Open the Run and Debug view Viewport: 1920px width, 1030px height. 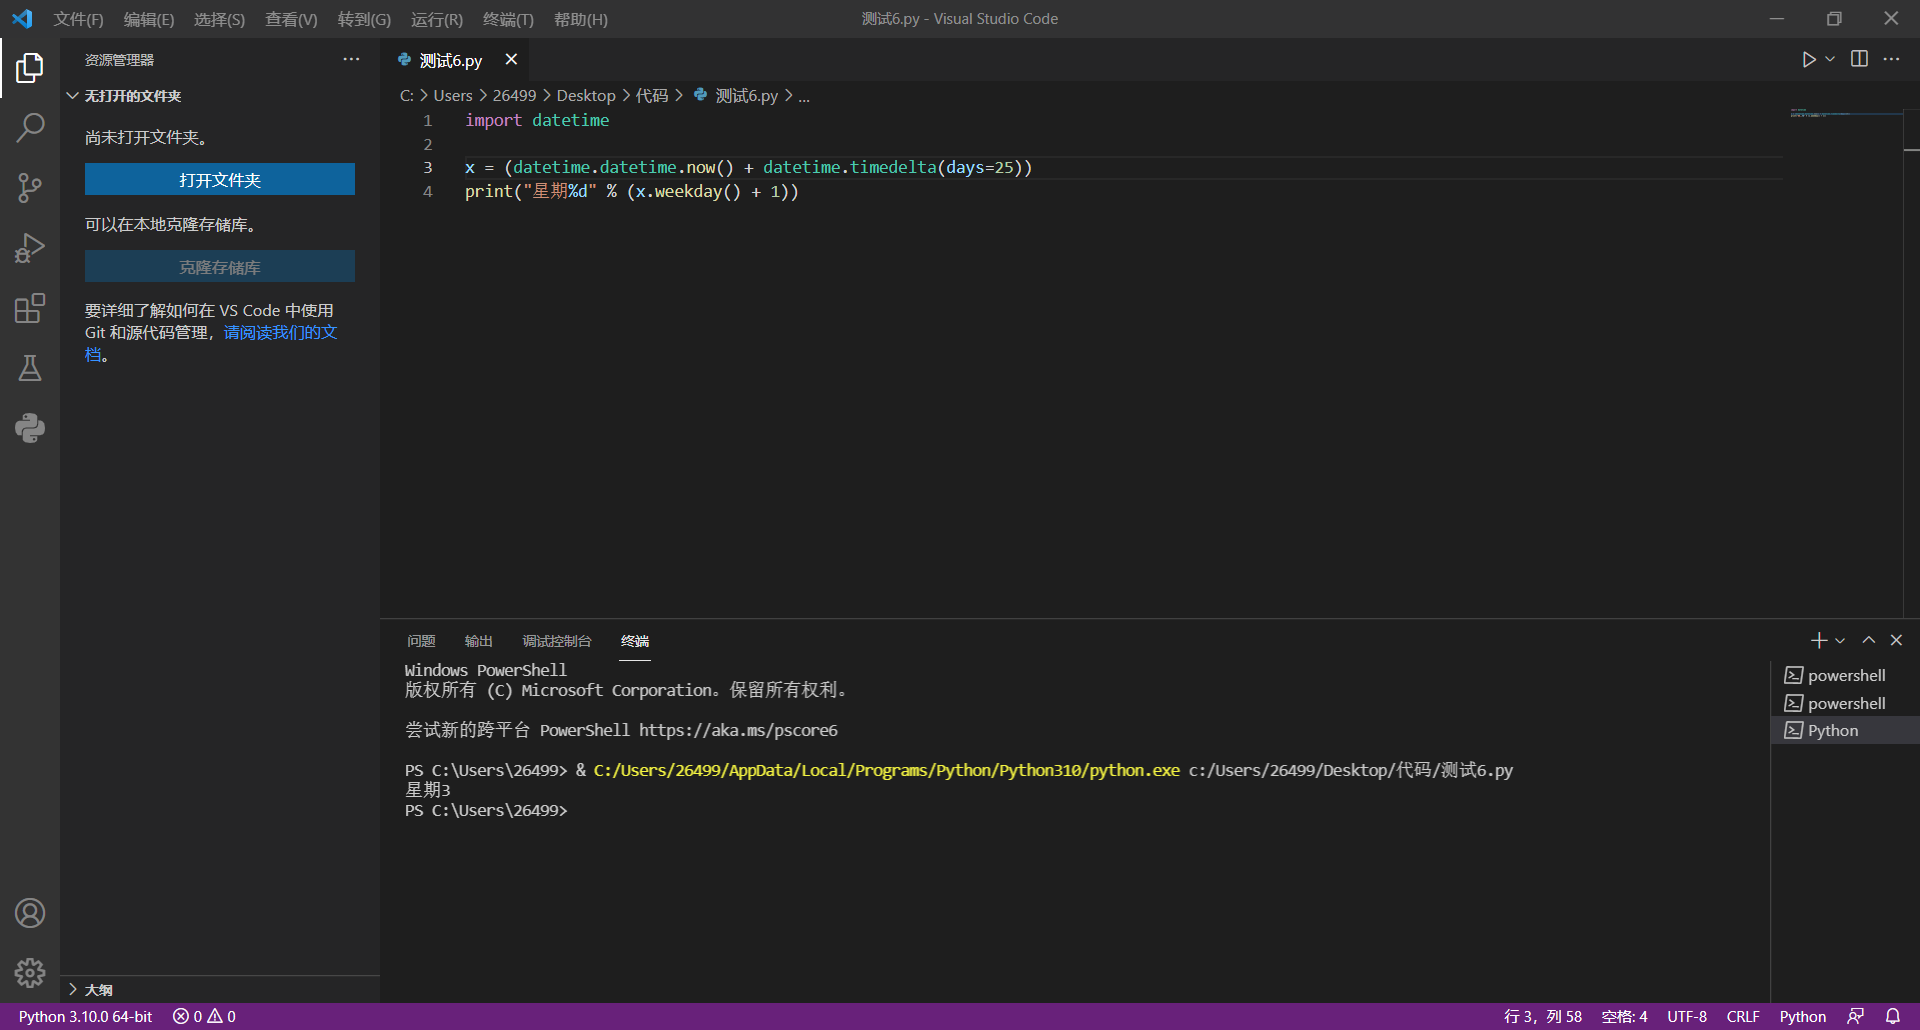coord(30,248)
